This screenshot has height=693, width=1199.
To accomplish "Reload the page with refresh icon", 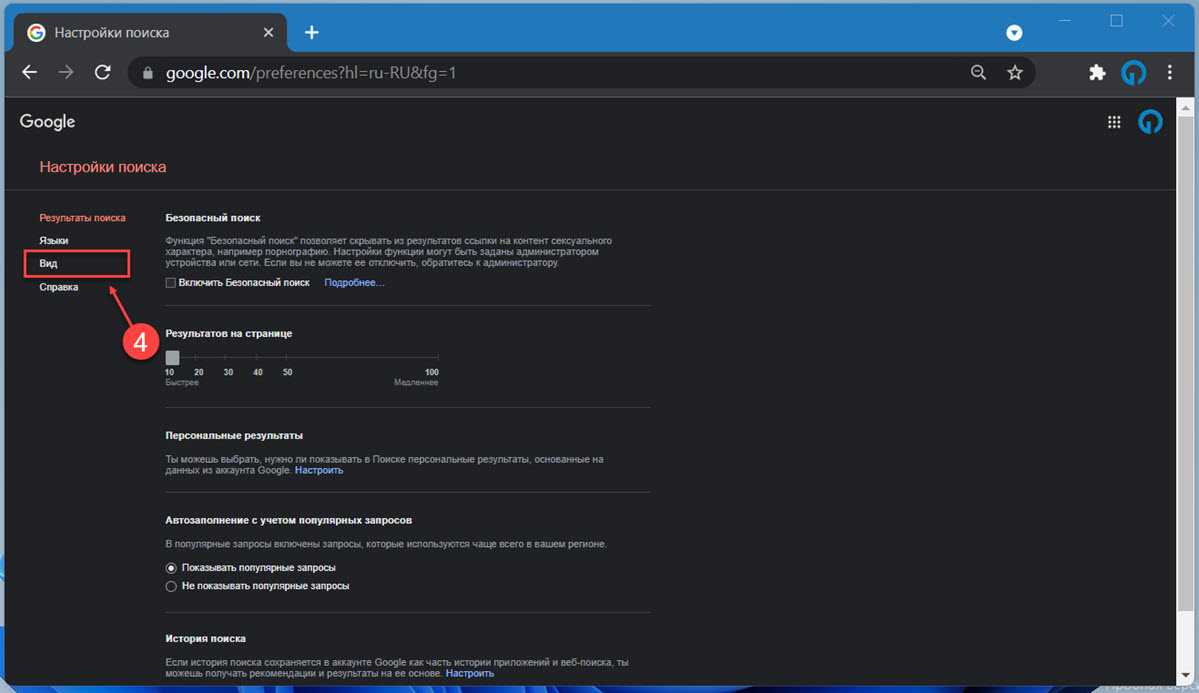I will (102, 73).
